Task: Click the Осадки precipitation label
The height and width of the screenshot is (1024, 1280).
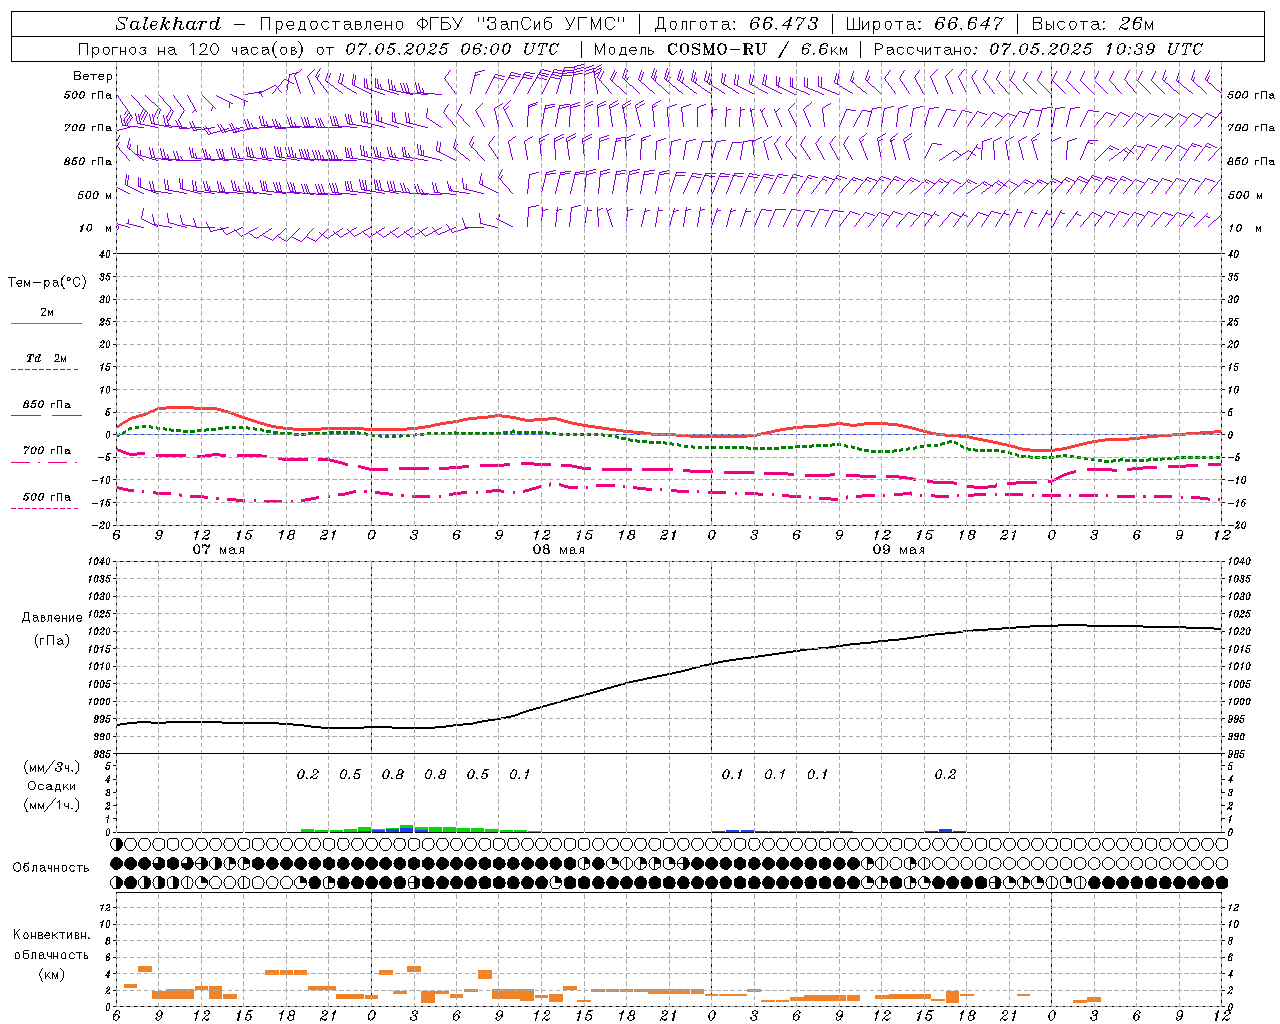Action: click(x=52, y=786)
